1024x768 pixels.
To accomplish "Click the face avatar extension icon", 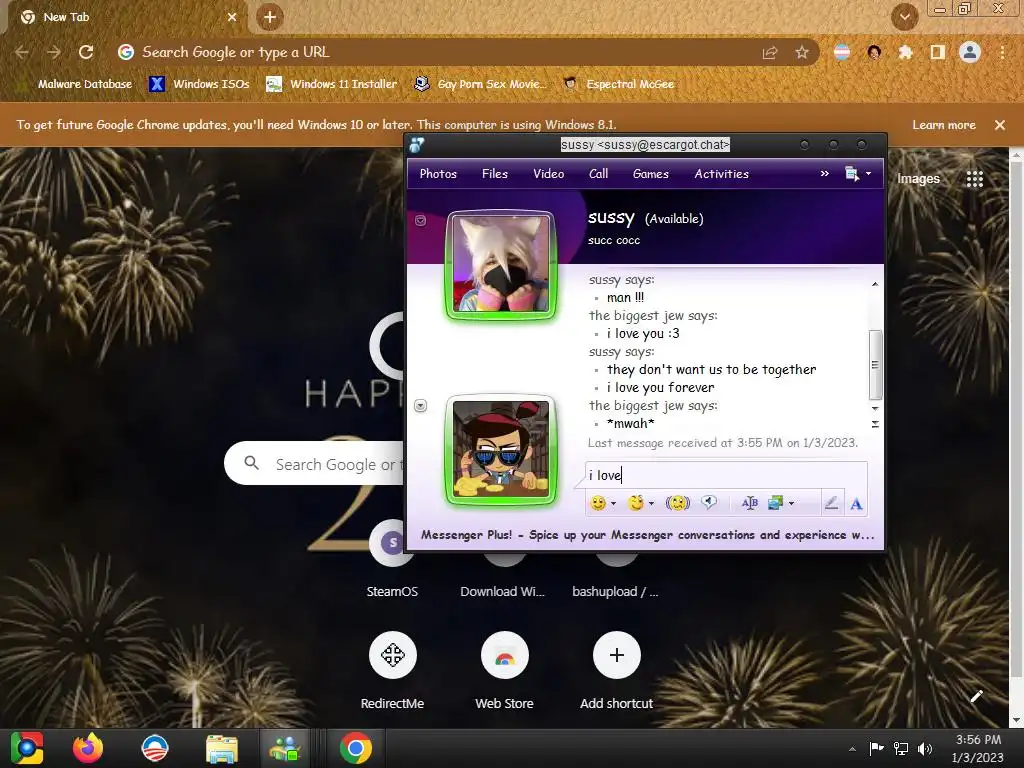I will (x=874, y=52).
